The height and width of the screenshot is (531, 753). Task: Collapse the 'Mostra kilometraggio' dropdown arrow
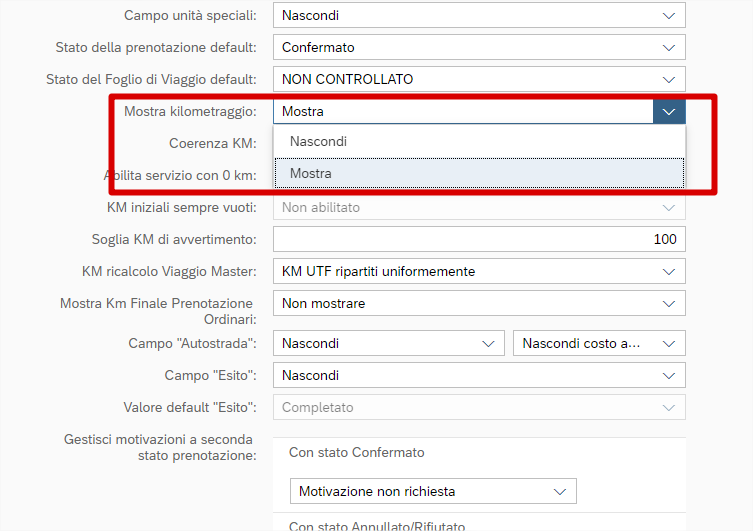pos(669,111)
